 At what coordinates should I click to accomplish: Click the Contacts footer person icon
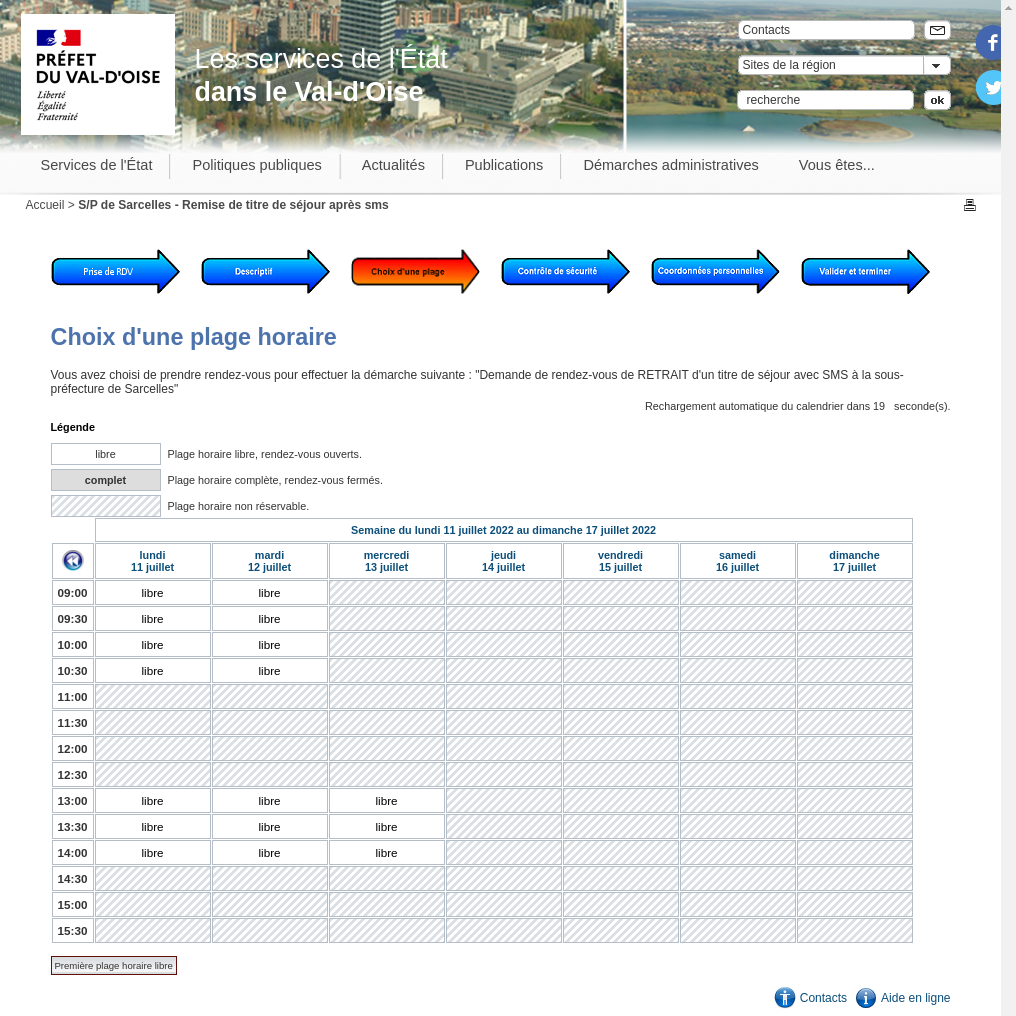click(785, 998)
